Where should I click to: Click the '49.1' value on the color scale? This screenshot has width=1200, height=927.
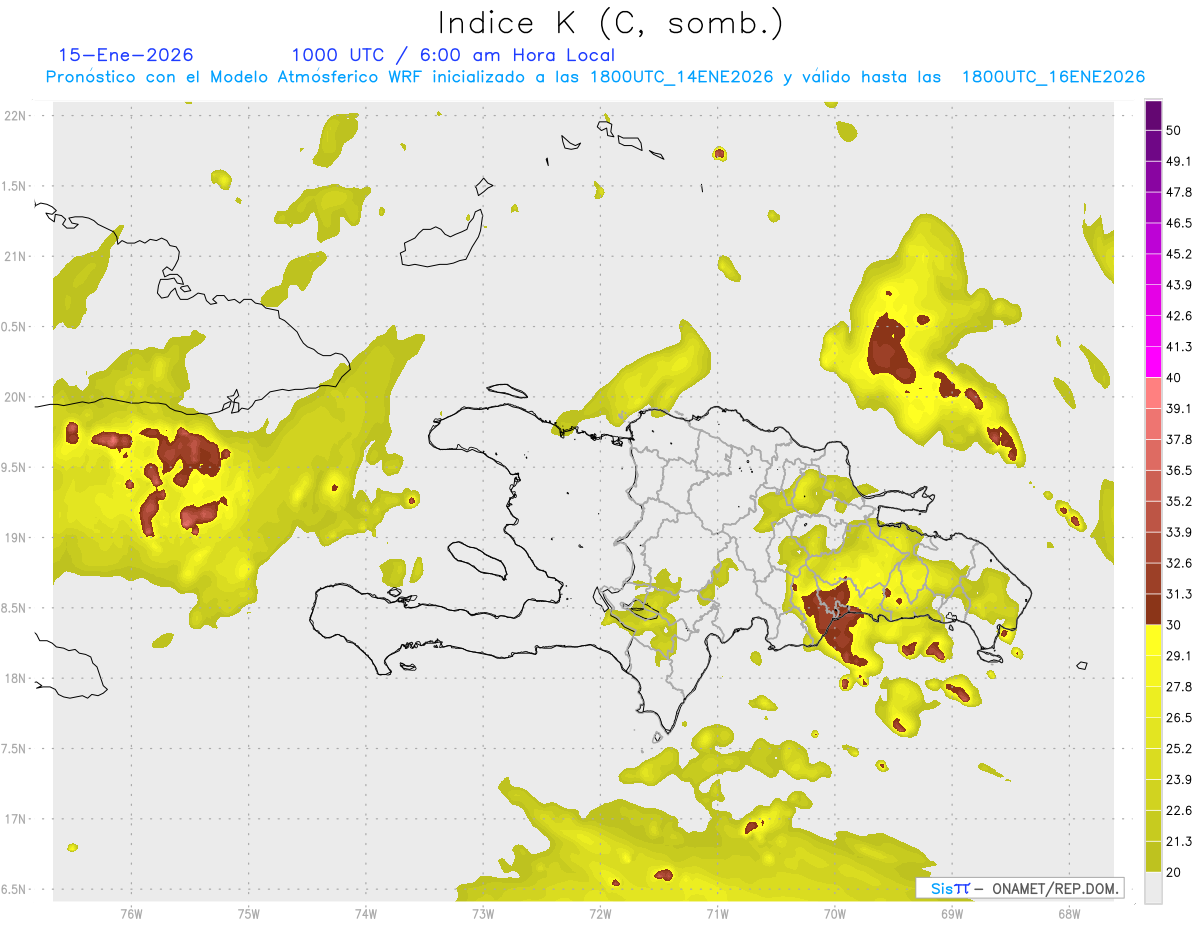tap(1179, 161)
